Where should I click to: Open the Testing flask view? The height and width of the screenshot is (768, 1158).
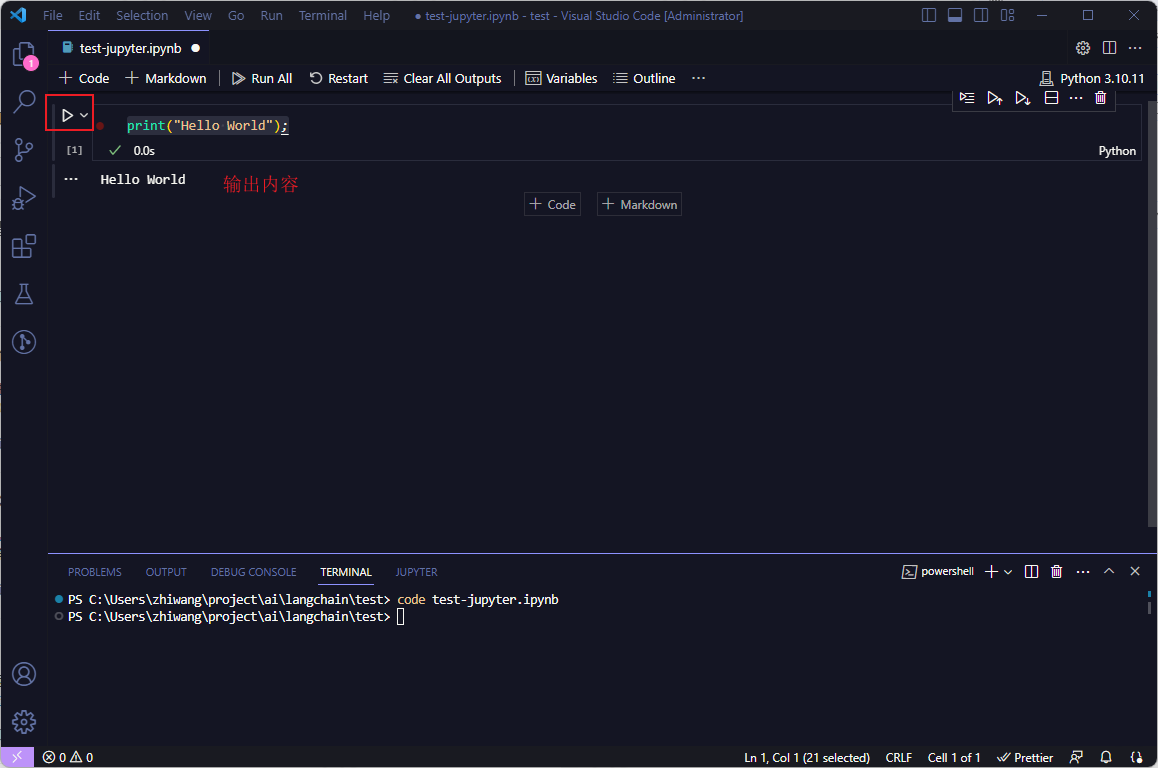[24, 294]
